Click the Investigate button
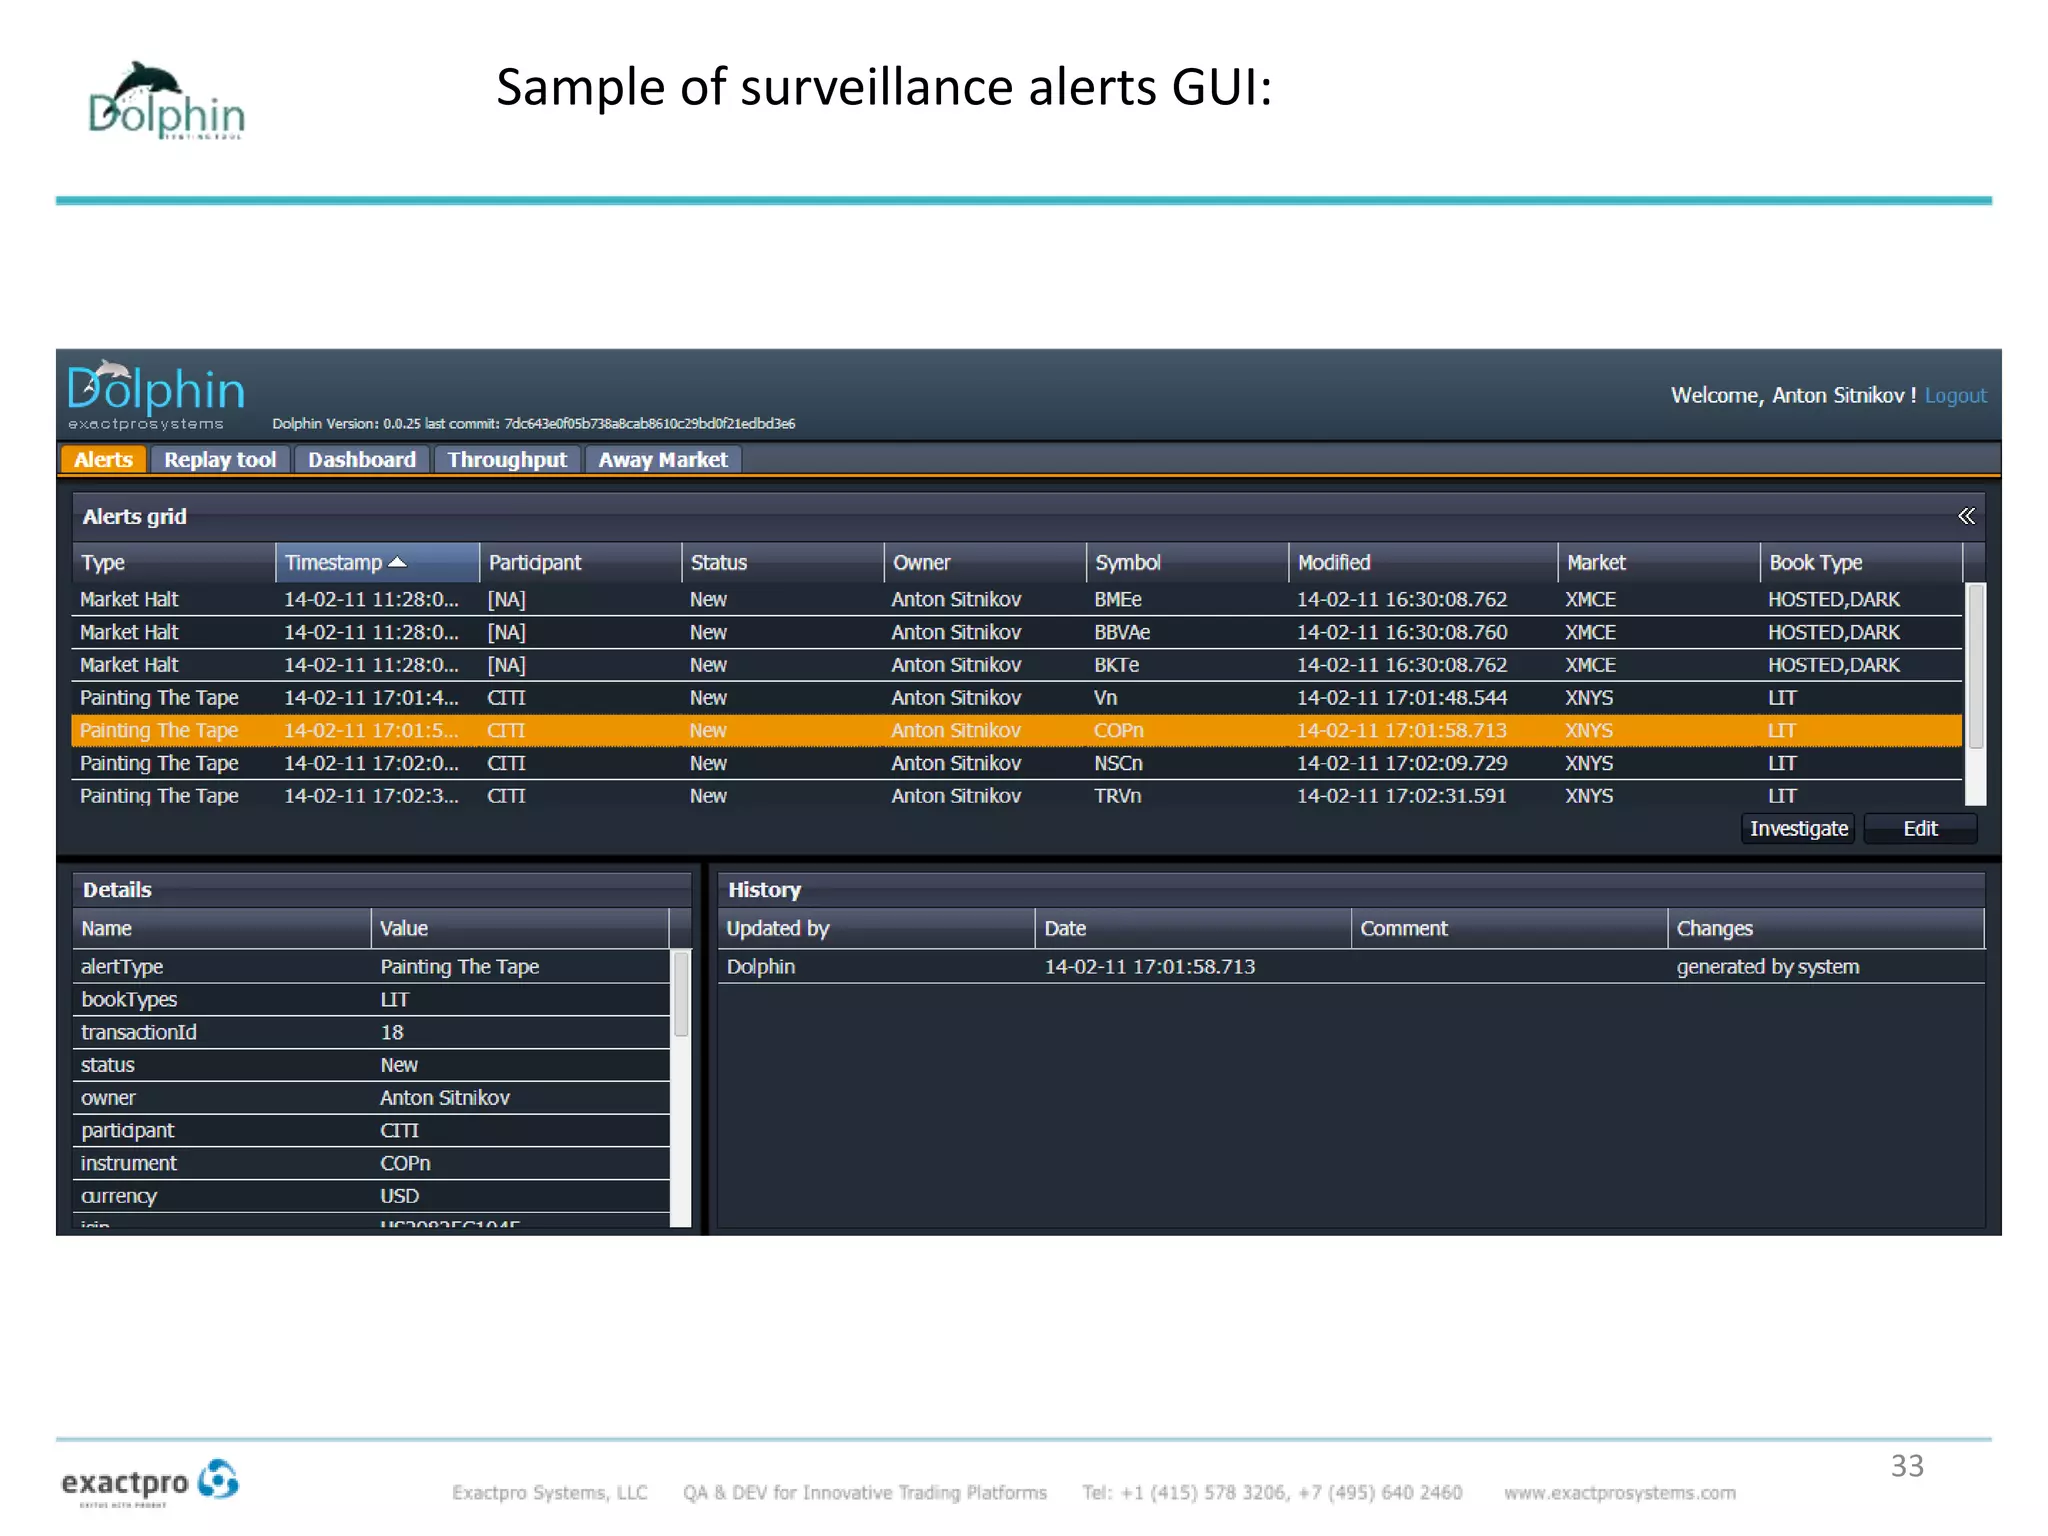Image resolution: width=2048 pixels, height=1536 pixels. 1798,828
